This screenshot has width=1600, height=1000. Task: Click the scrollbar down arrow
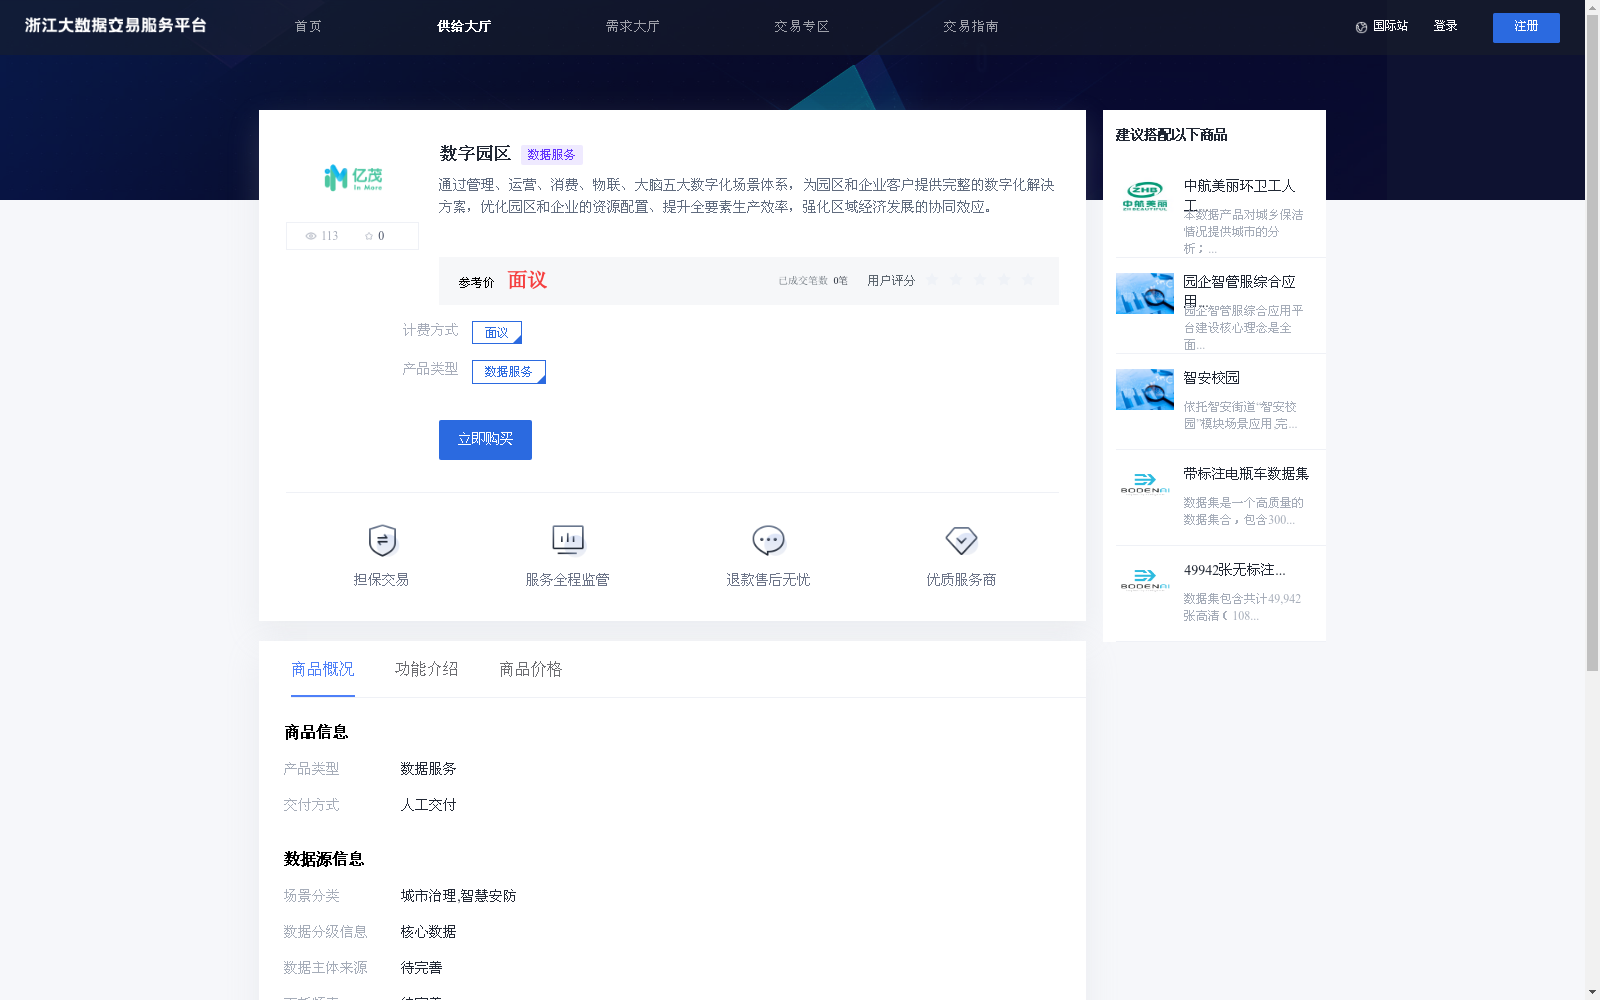tap(1592, 993)
